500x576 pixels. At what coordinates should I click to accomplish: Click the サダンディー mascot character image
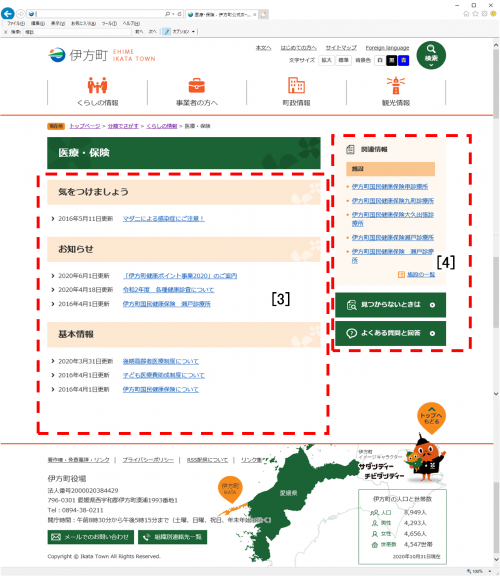click(426, 458)
